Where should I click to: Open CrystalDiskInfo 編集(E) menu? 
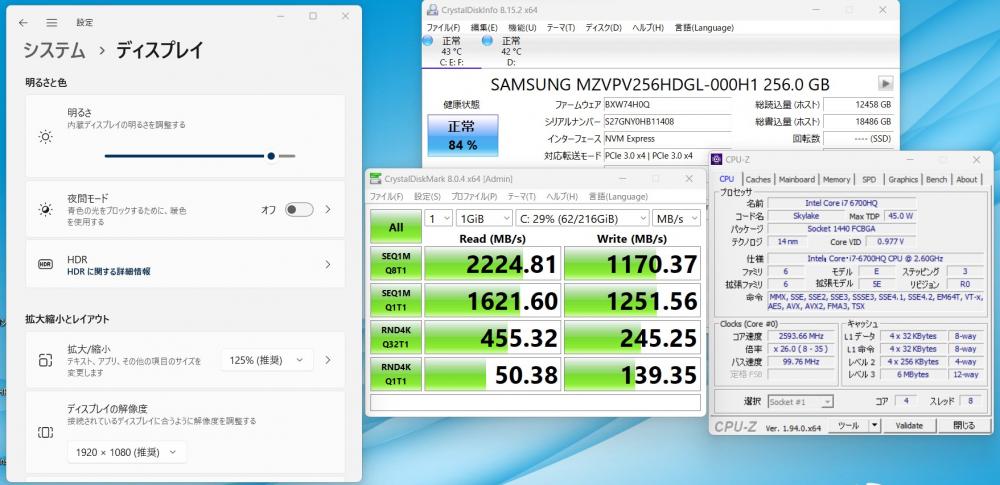(484, 27)
